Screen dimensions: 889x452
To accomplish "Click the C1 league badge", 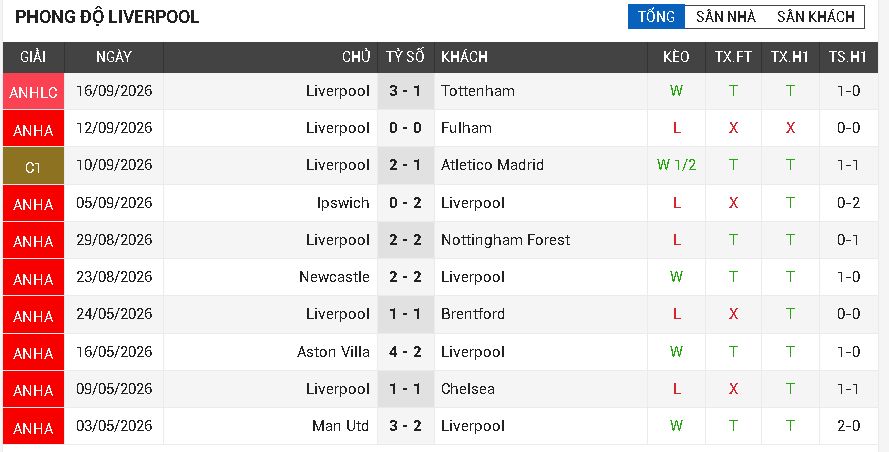I will (33, 166).
